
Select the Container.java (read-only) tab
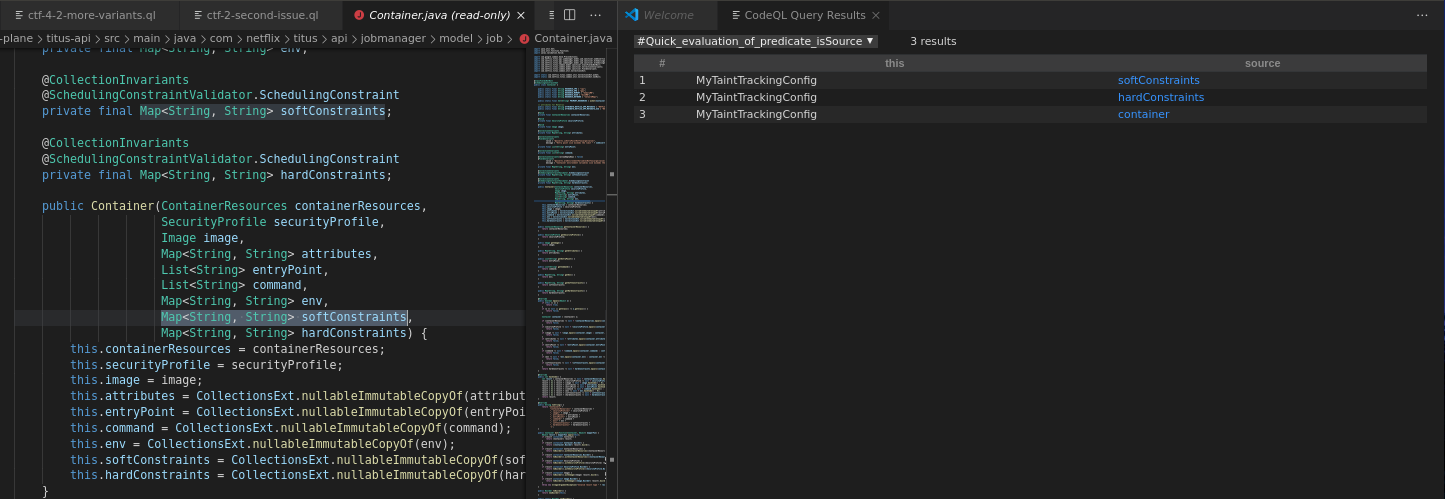pyautogui.click(x=437, y=15)
